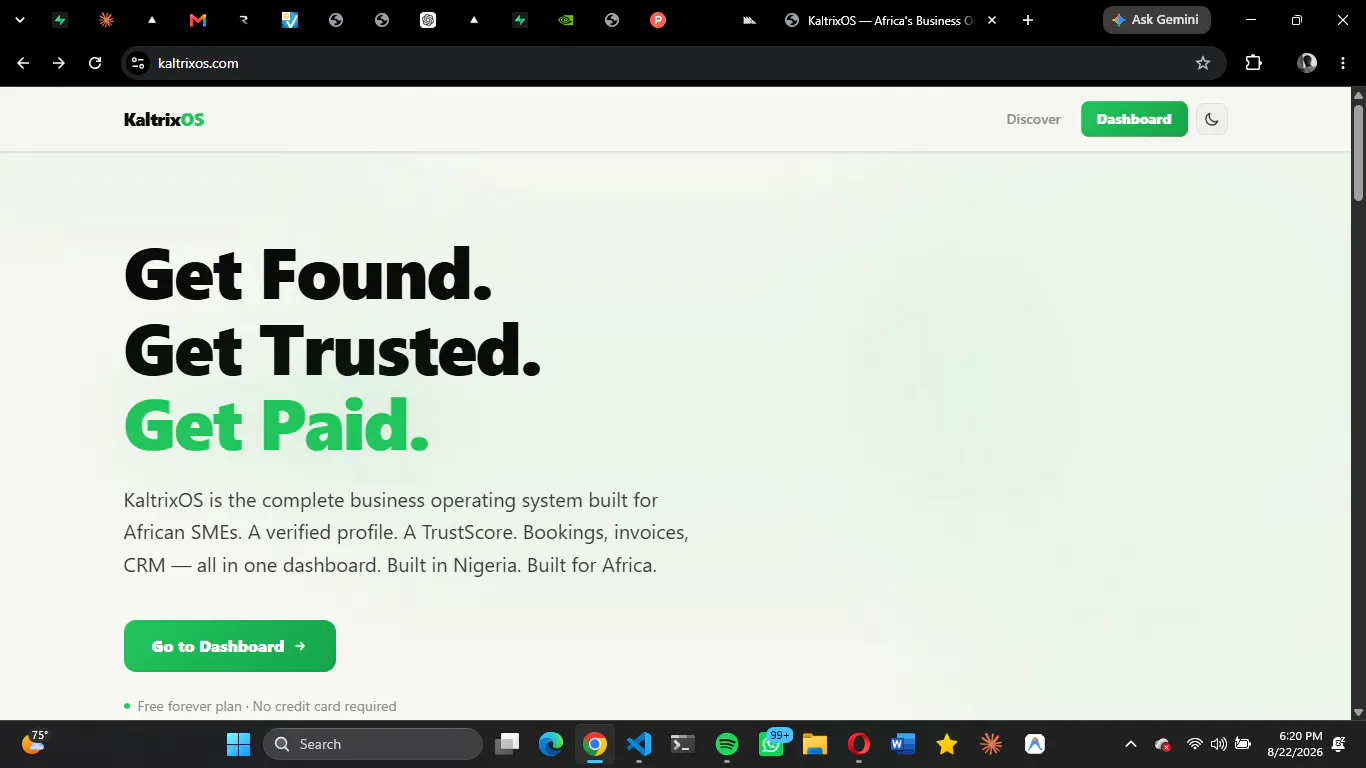Switch to the ChatGPT tab
This screenshot has height=768, width=1366.
point(428,20)
